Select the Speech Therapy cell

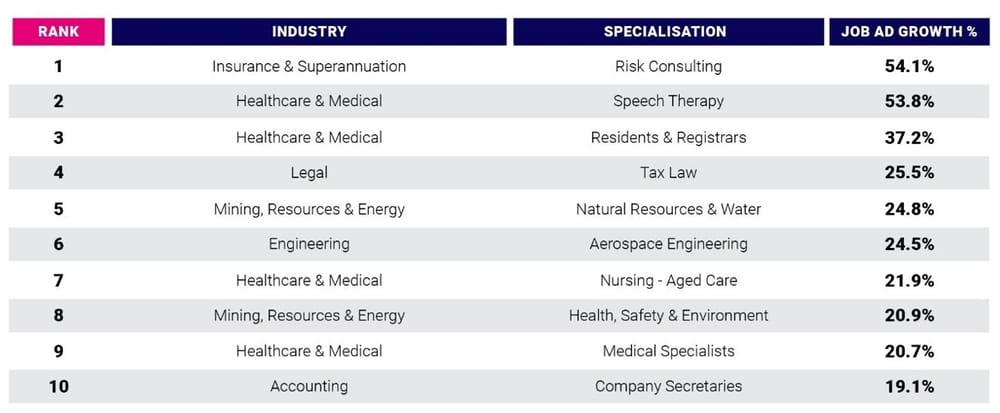click(668, 101)
